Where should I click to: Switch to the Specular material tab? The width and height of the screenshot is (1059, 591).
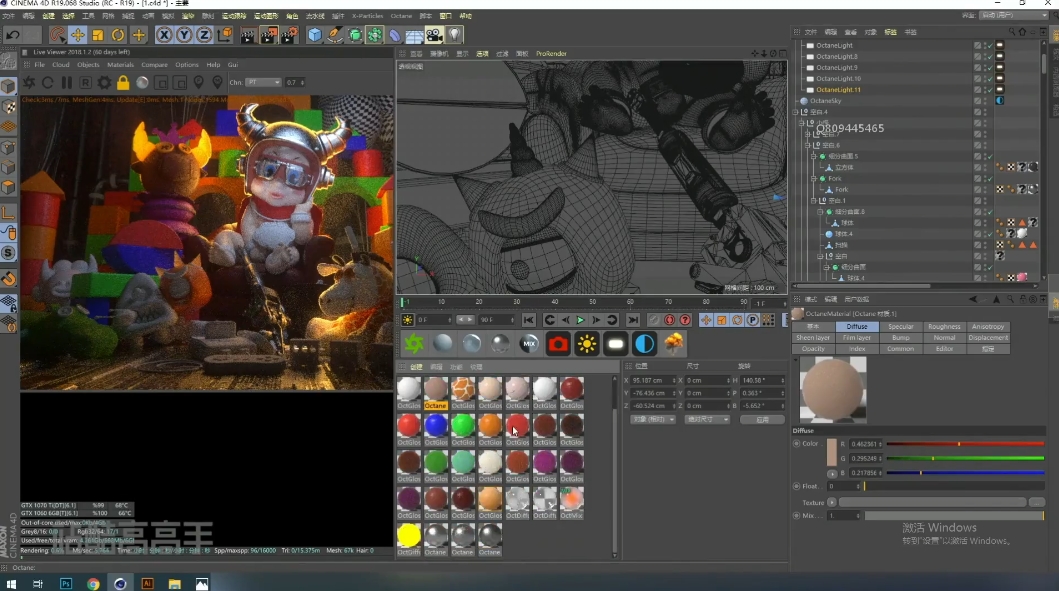[901, 327]
